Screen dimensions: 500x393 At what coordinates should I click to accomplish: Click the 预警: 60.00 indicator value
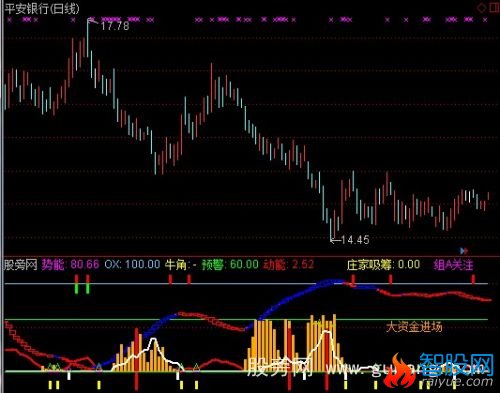click(x=230, y=265)
